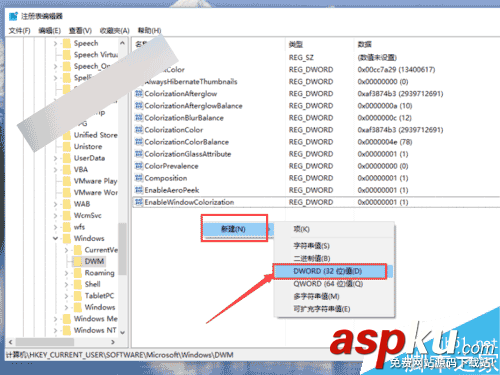Click the 0xaf3874b3 data of ColorizationAfterglow

pos(400,93)
